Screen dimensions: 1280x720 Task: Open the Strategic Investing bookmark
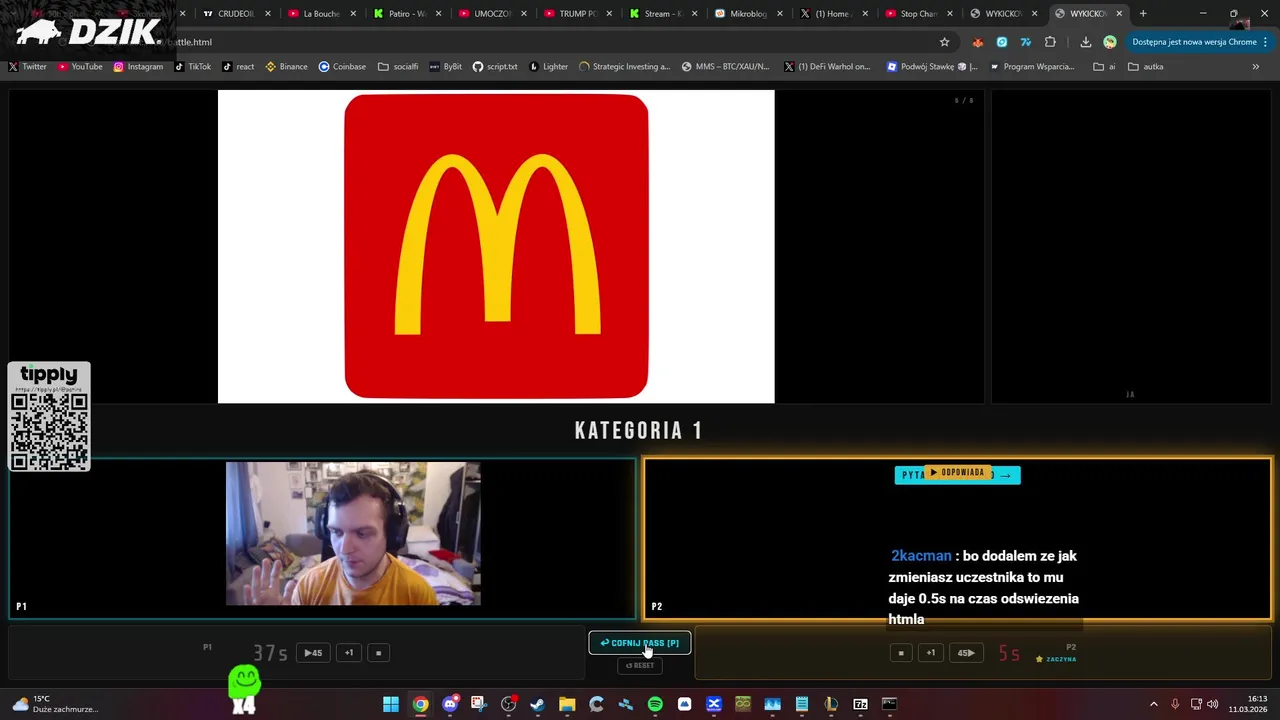pos(624,67)
